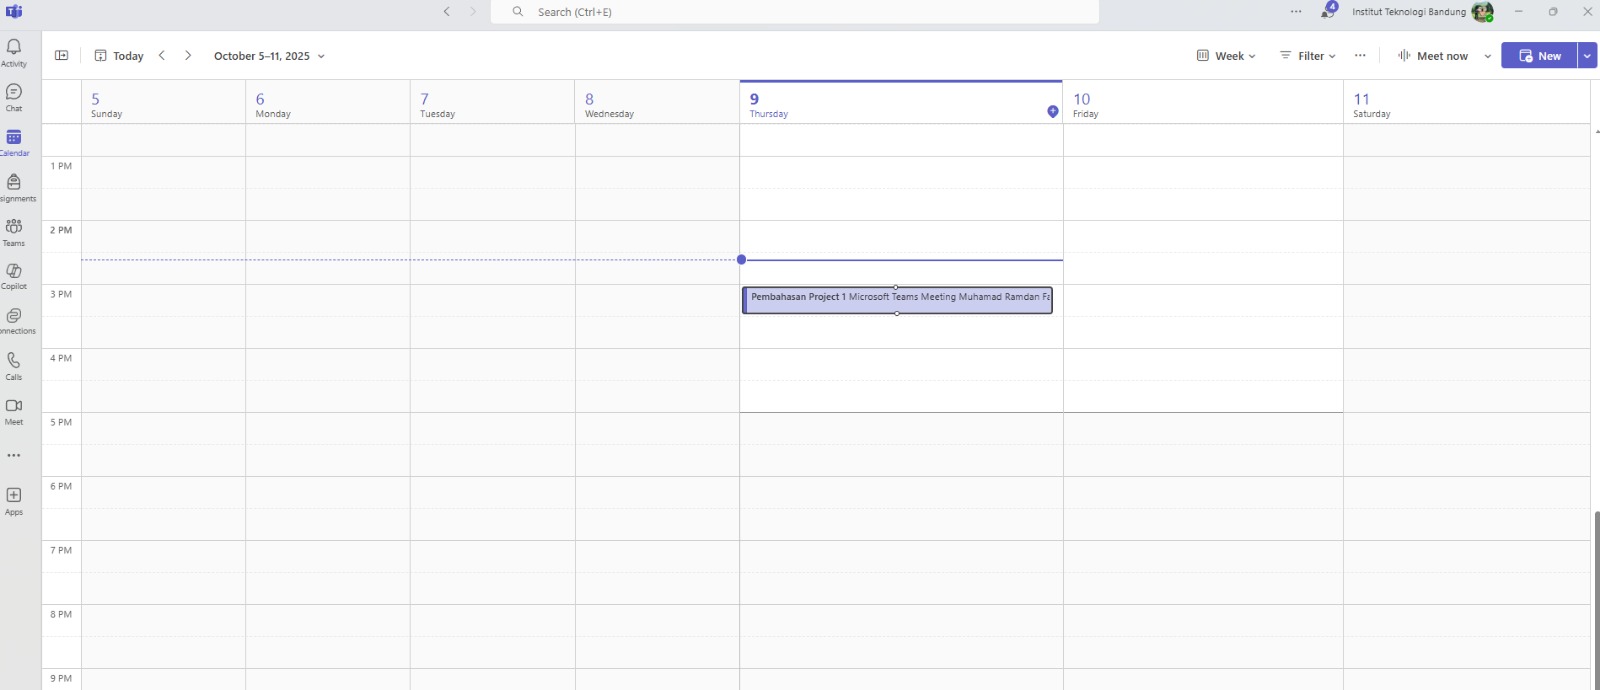This screenshot has width=1600, height=690.
Task: Open the Meet camera icon
Action: pyautogui.click(x=14, y=410)
